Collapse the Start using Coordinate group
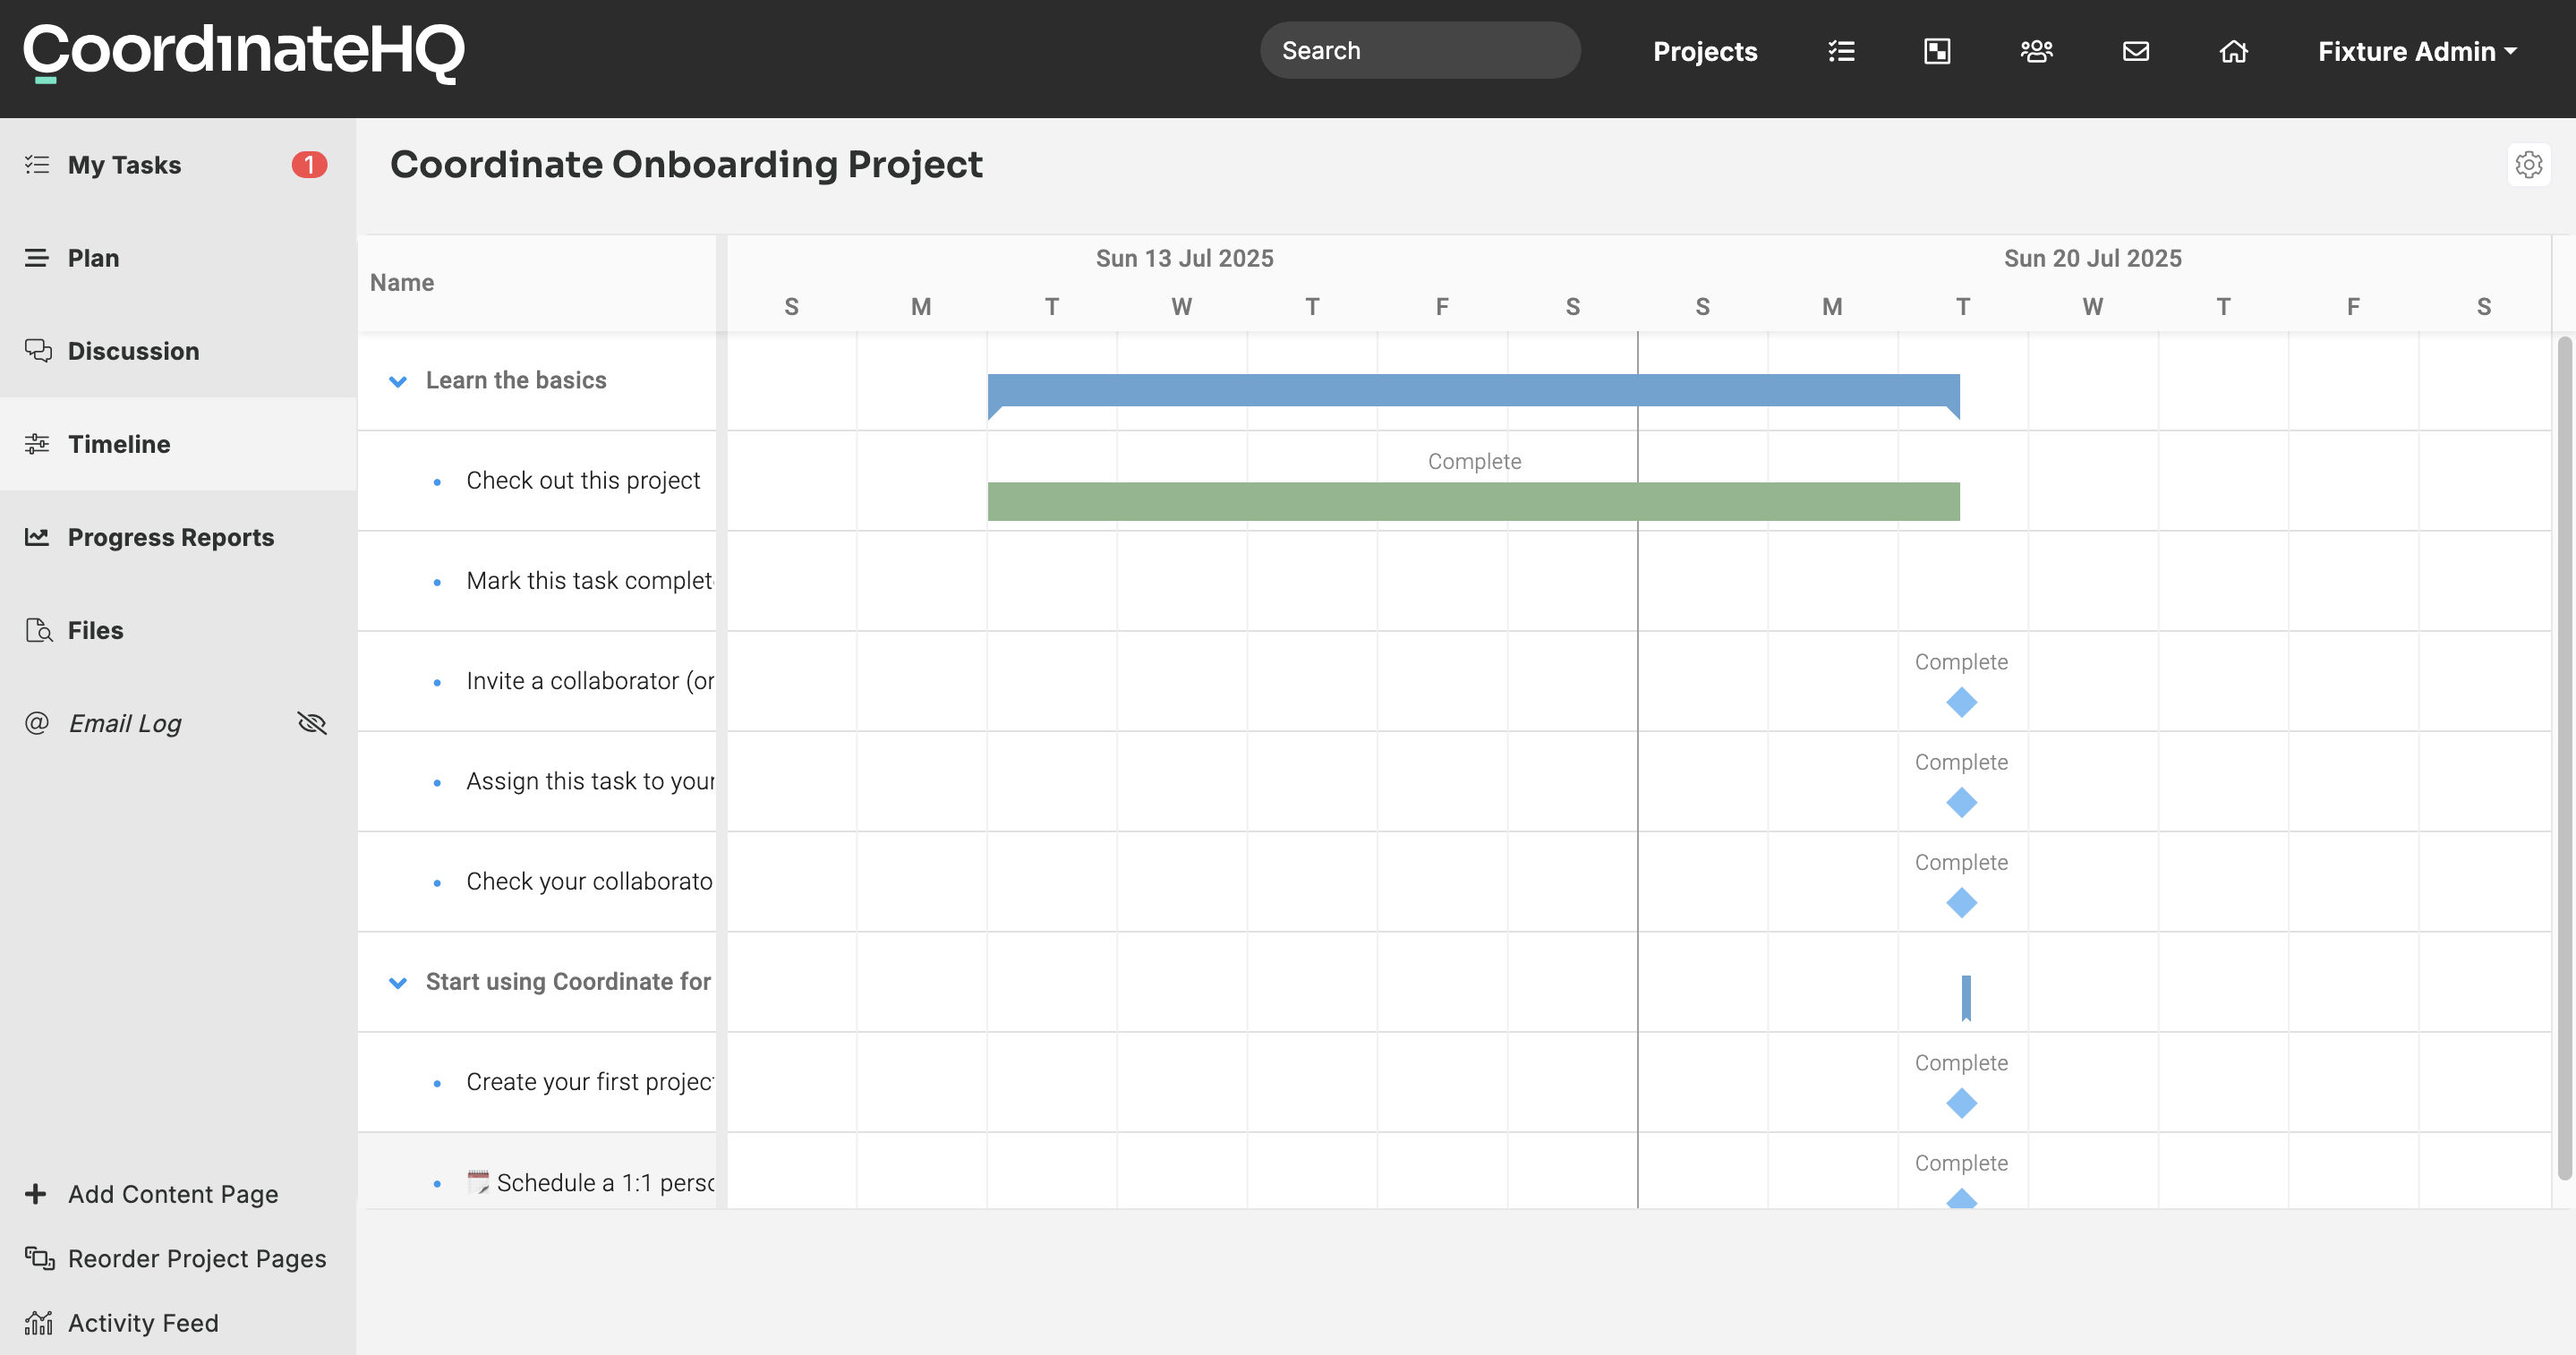2576x1355 pixels. click(x=397, y=982)
